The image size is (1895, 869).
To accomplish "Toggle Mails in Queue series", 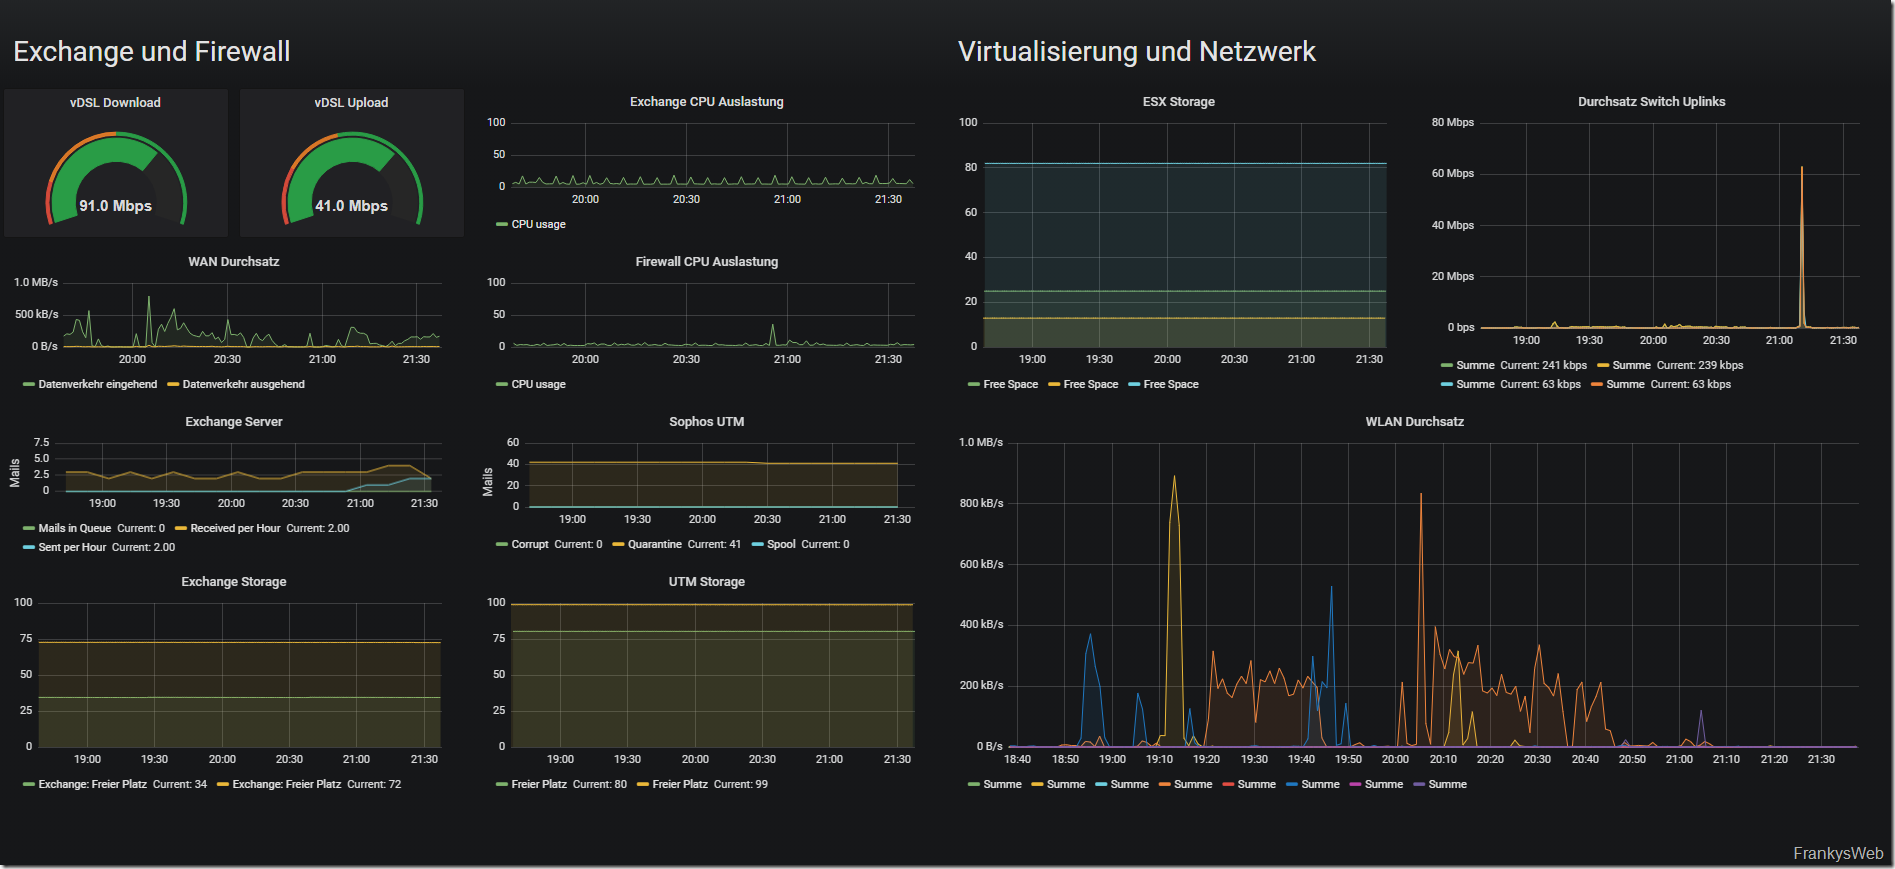I will point(74,528).
